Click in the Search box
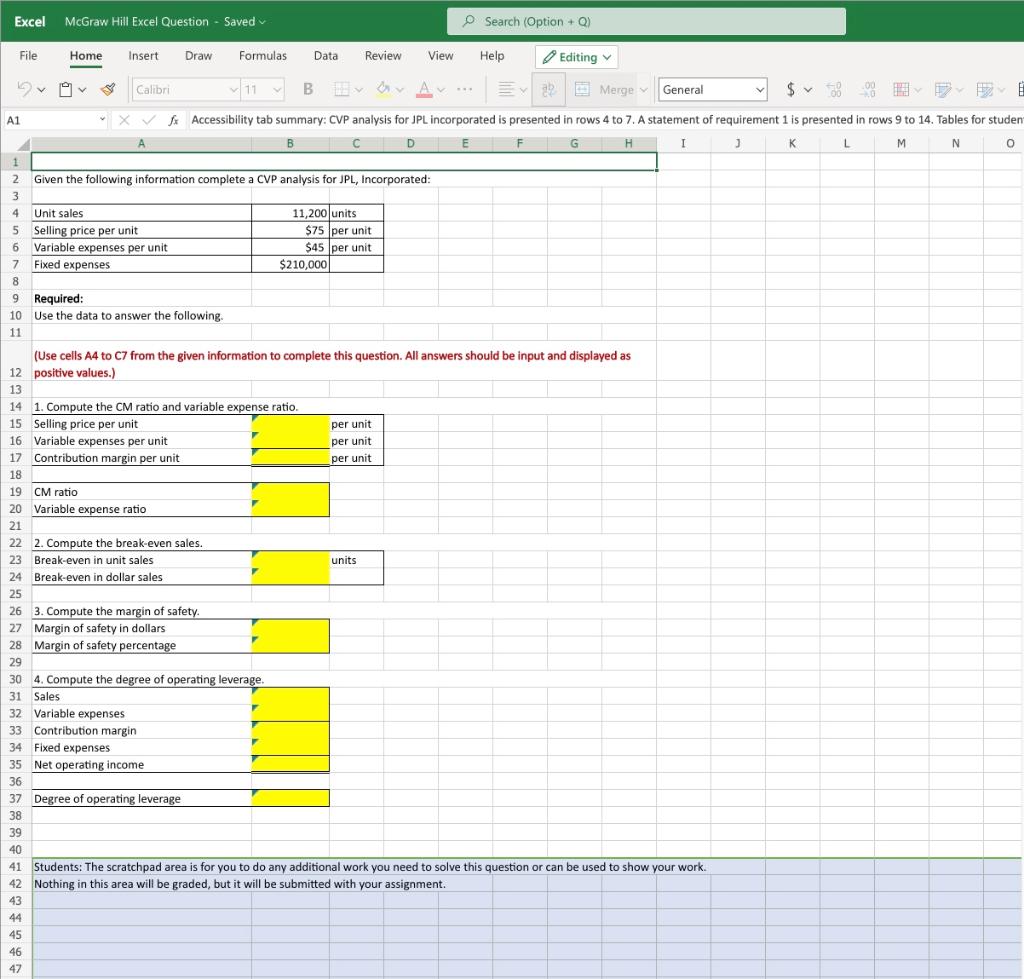Viewport: 1024px width, 979px height. [x=646, y=20]
